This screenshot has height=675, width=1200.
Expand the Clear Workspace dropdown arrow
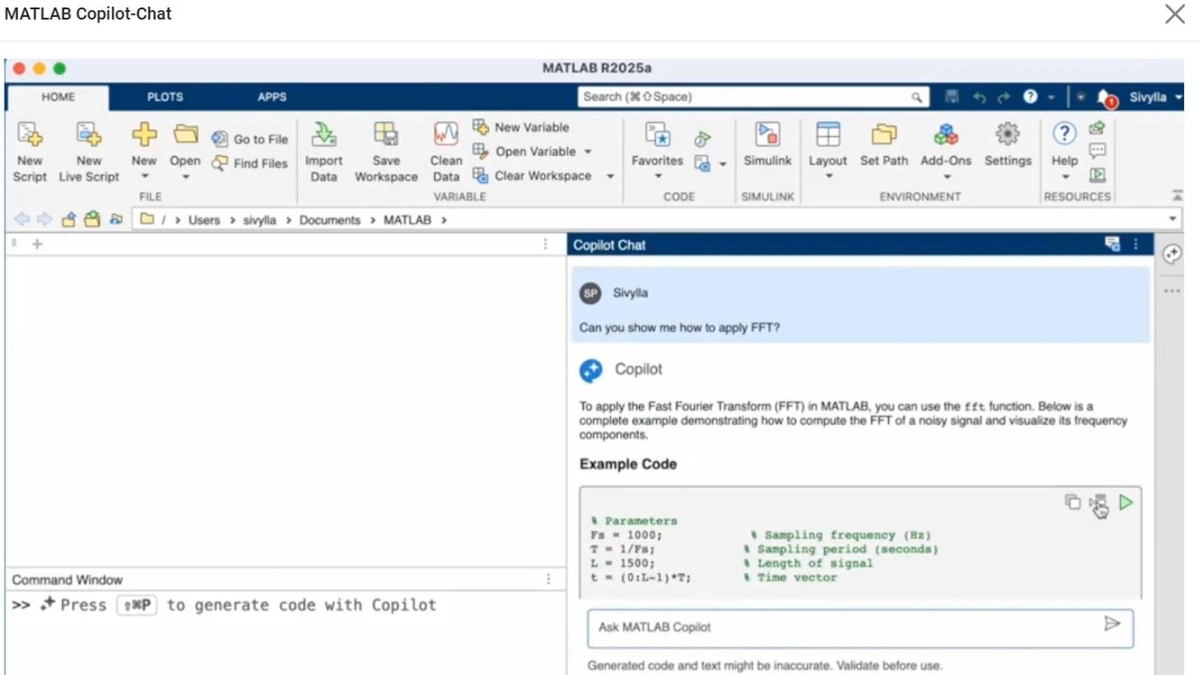point(610,176)
